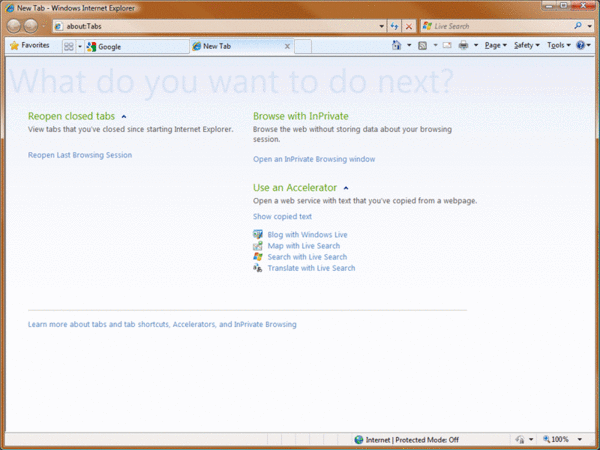Click Internet Protected Mode status zone
This screenshot has width=600, height=450.
click(x=412, y=440)
